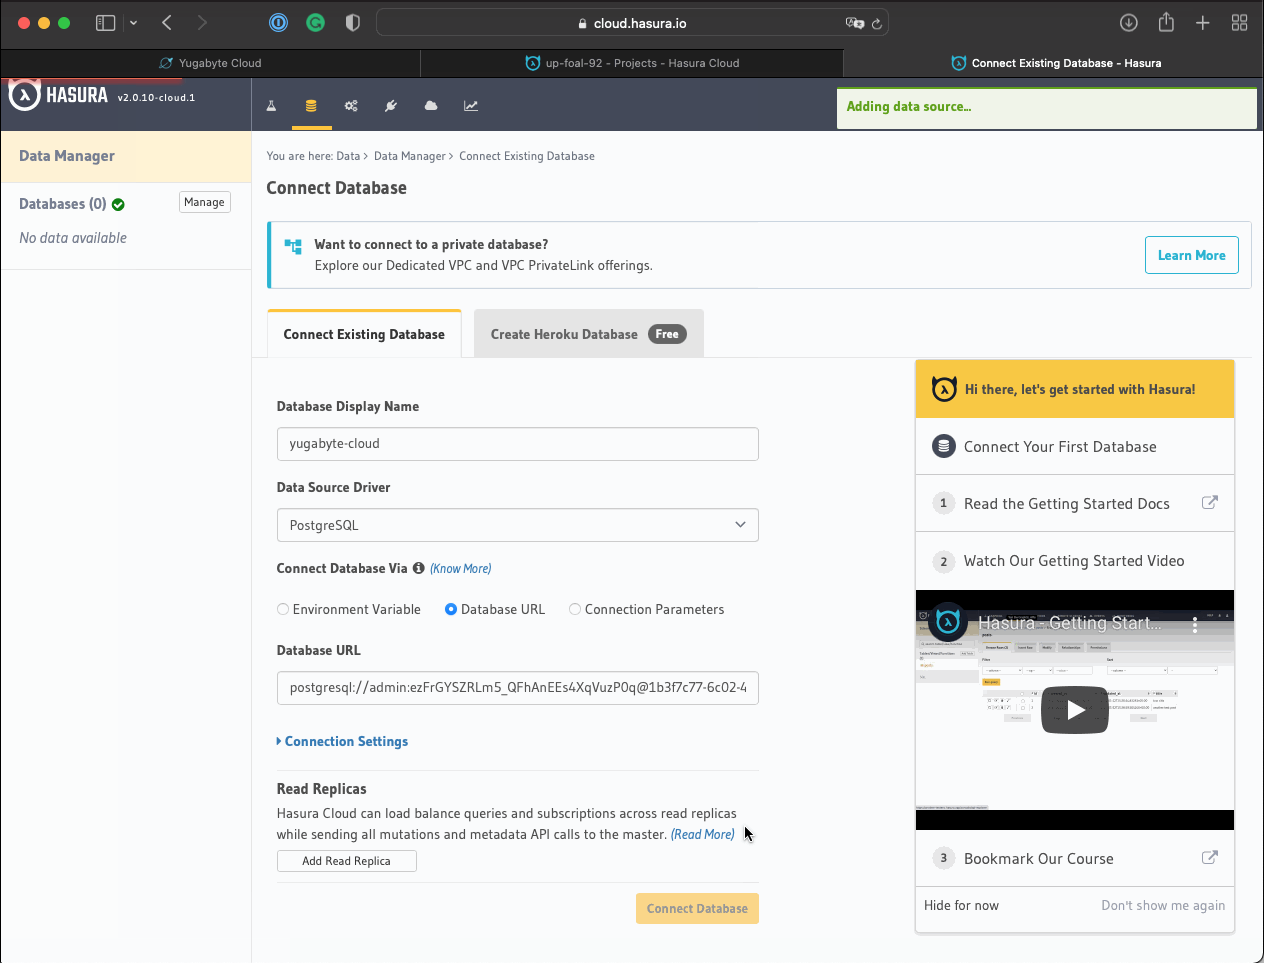This screenshot has height=963, width=1264.
Task: Open the Data Source Driver dropdown
Action: coord(517,525)
